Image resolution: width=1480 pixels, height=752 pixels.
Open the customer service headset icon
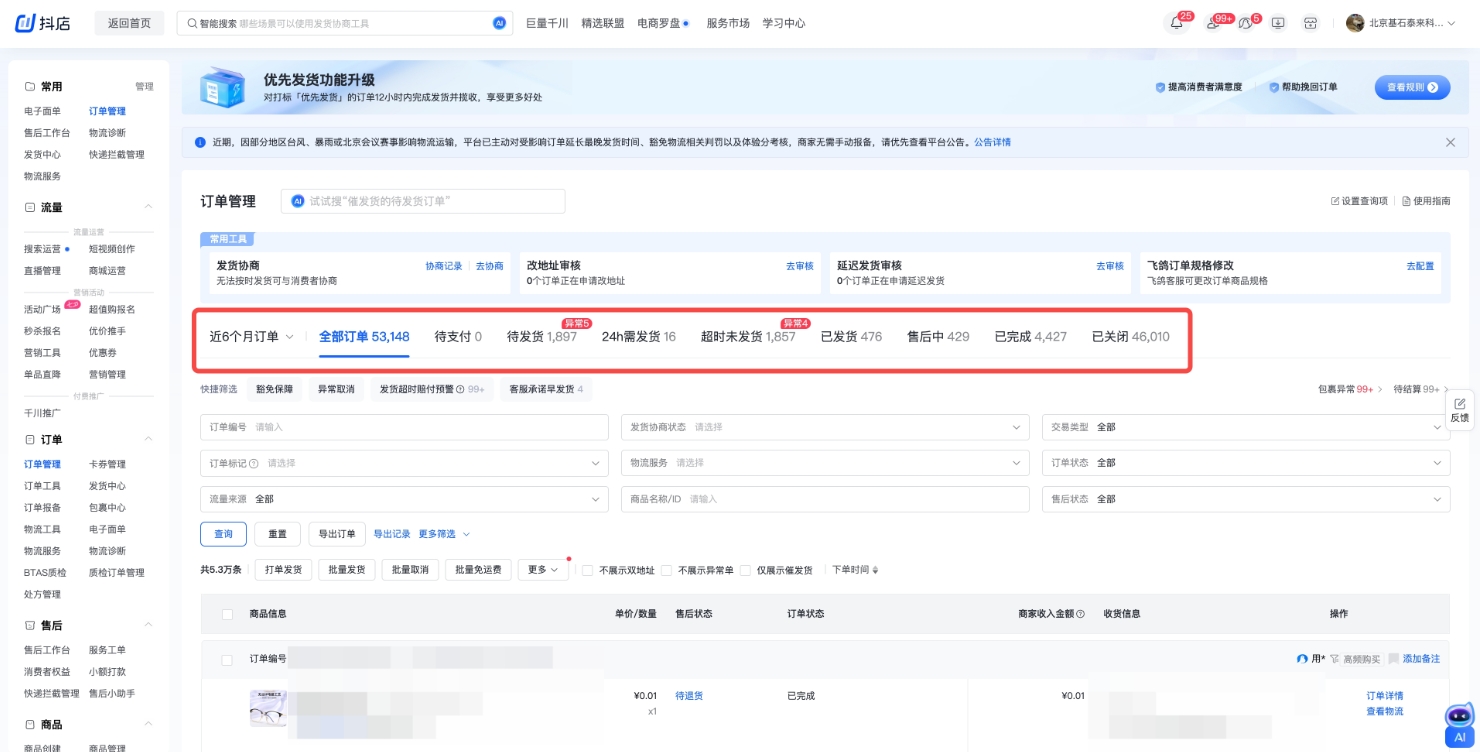pos(1244,23)
